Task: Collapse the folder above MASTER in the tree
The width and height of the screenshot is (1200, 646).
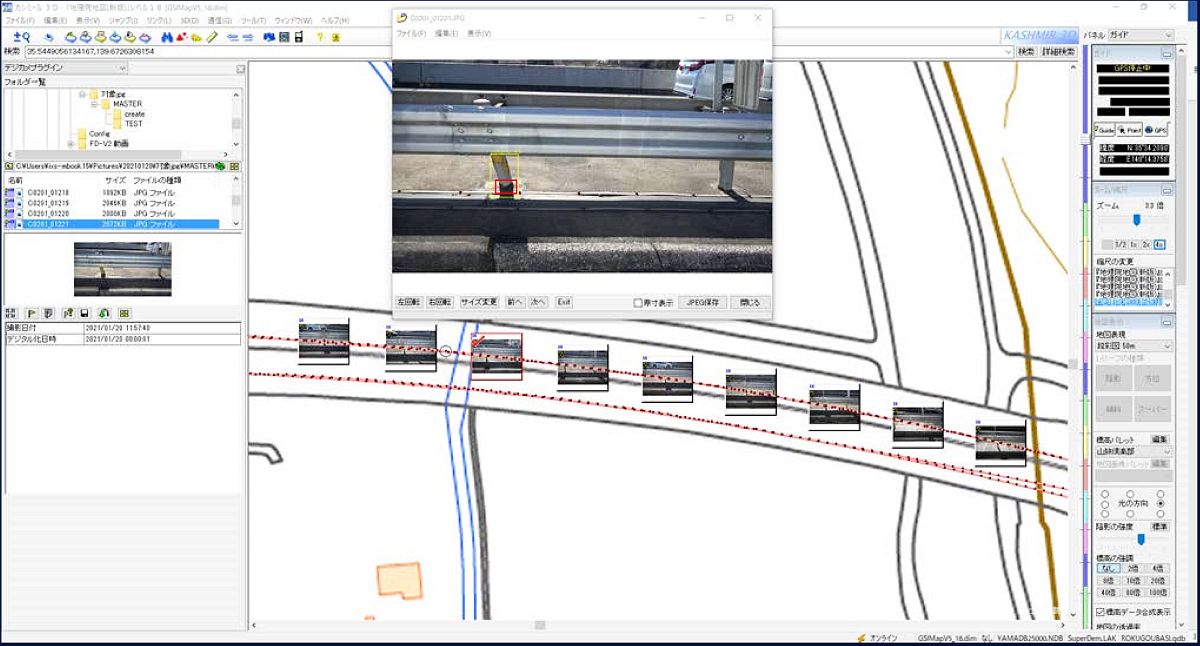Action: (x=82, y=93)
